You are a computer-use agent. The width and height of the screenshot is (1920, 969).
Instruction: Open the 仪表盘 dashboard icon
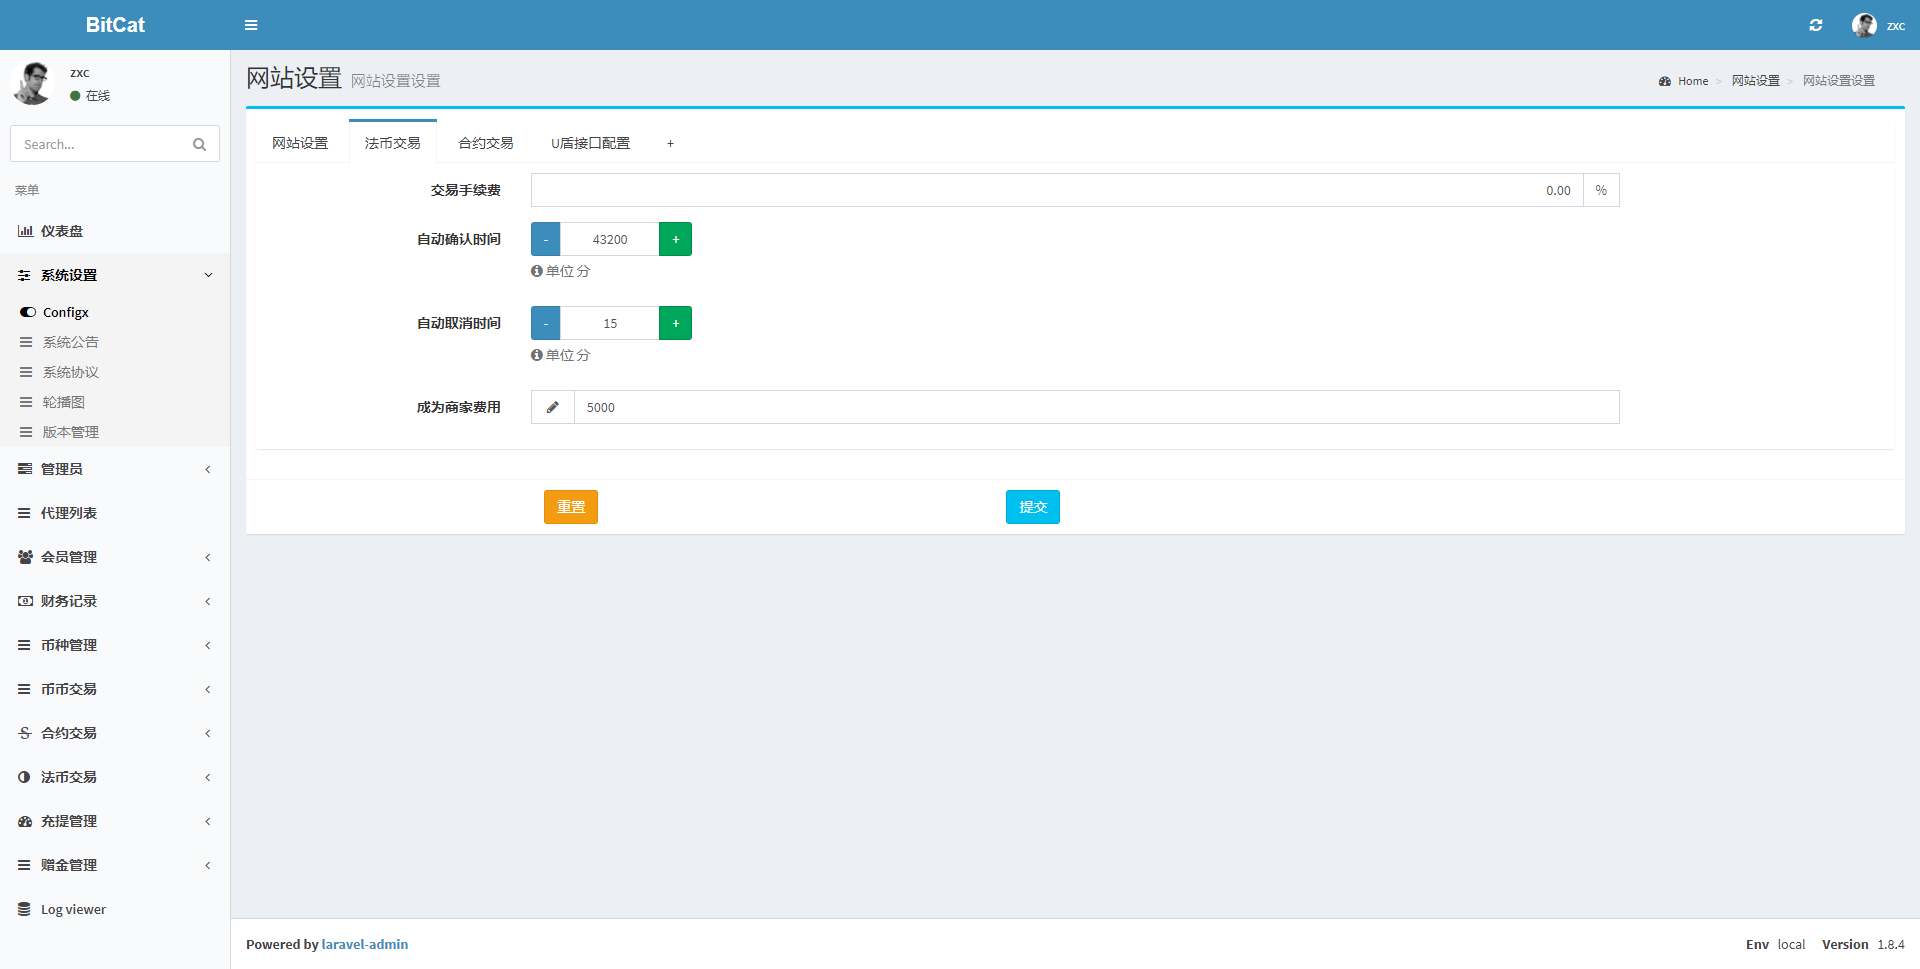tap(25, 231)
